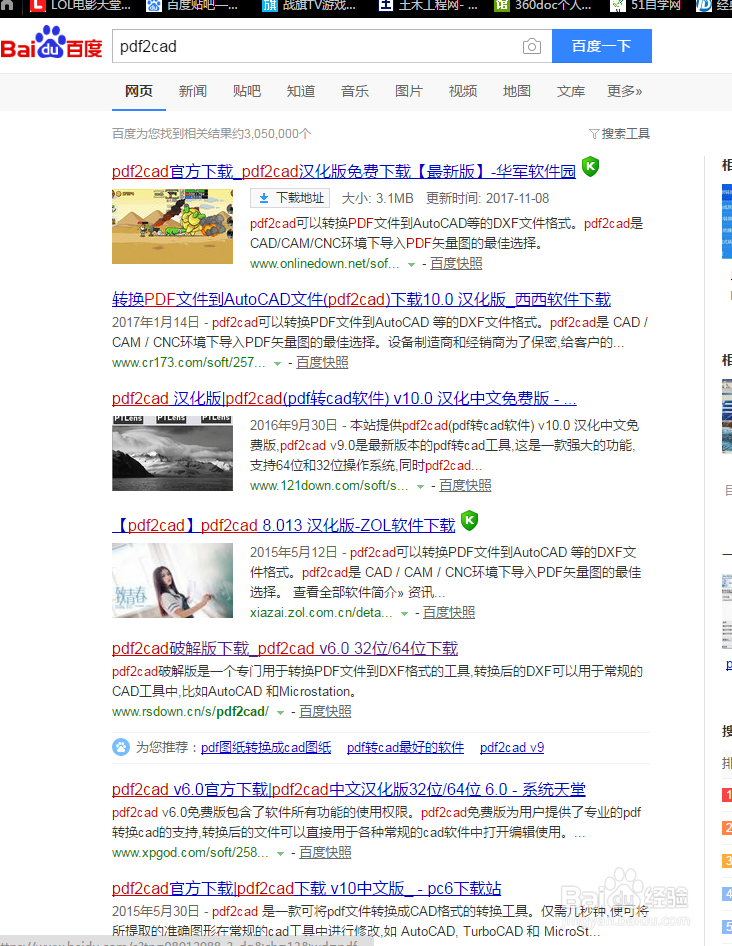Open 土木工程网 bookmark in bookmarks bar
Screen dimensions: 732x946
point(428,6)
